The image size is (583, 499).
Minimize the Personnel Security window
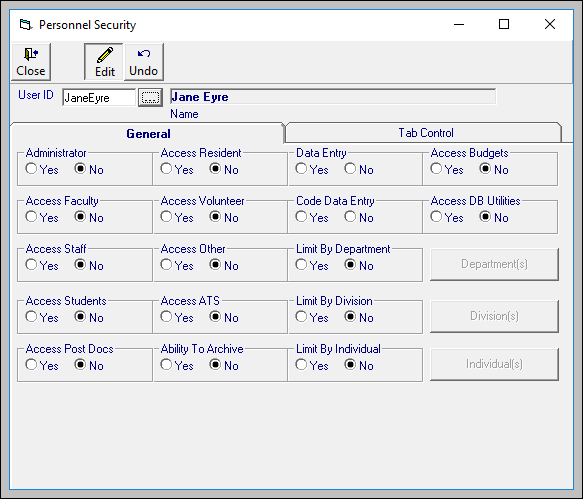point(459,25)
